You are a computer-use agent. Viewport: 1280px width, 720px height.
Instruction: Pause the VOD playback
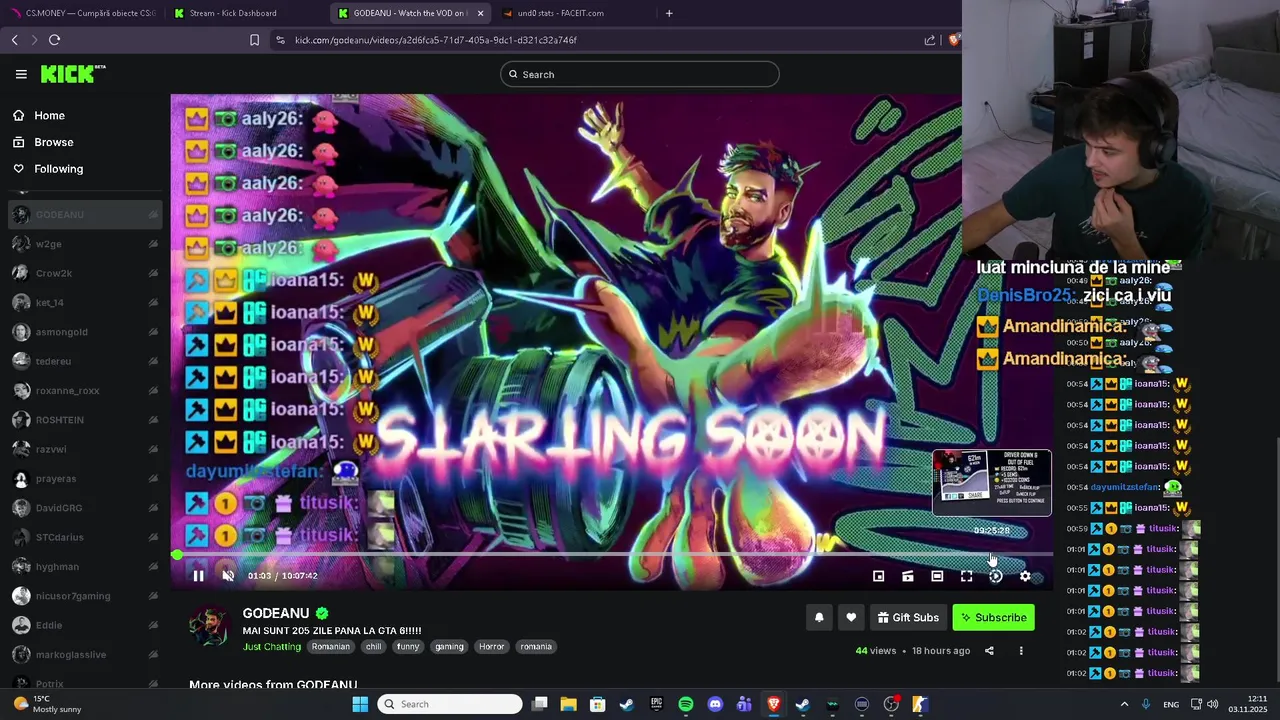click(x=198, y=576)
